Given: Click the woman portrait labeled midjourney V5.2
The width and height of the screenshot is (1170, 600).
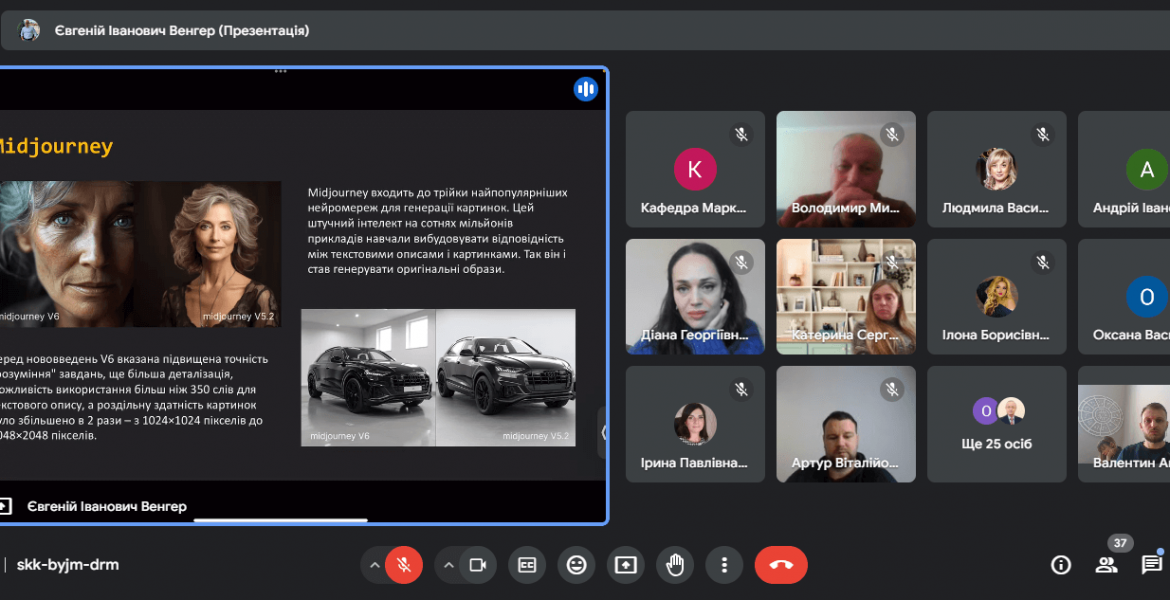Looking at the screenshot, I should 208,254.
